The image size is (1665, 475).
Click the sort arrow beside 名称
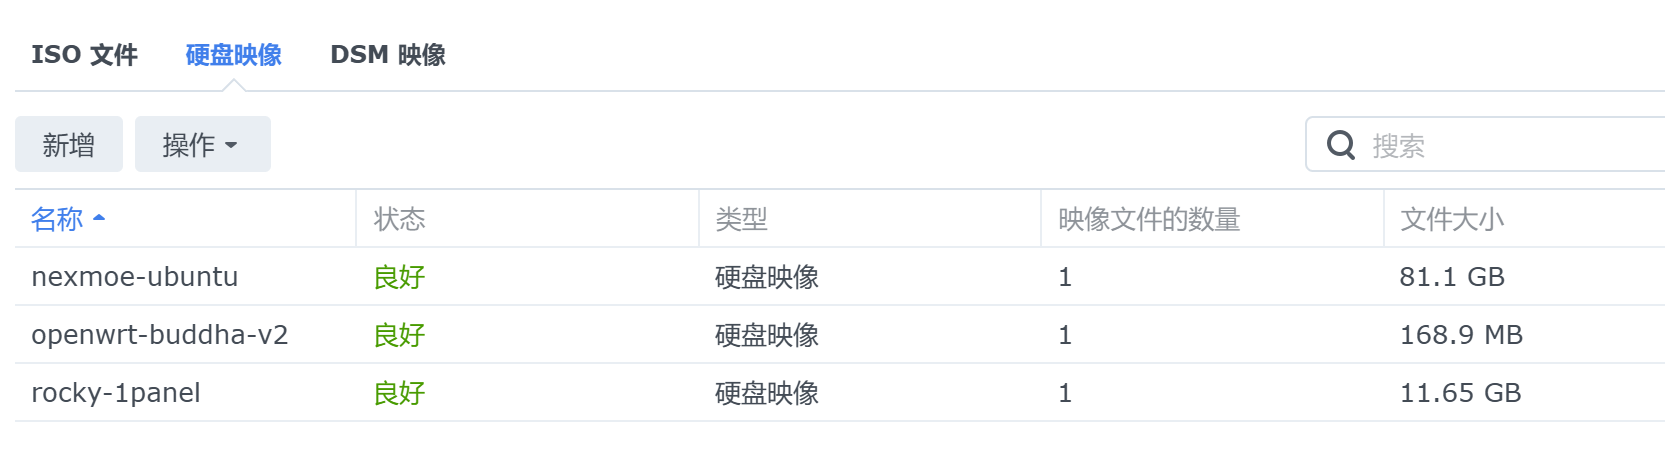pos(99,218)
